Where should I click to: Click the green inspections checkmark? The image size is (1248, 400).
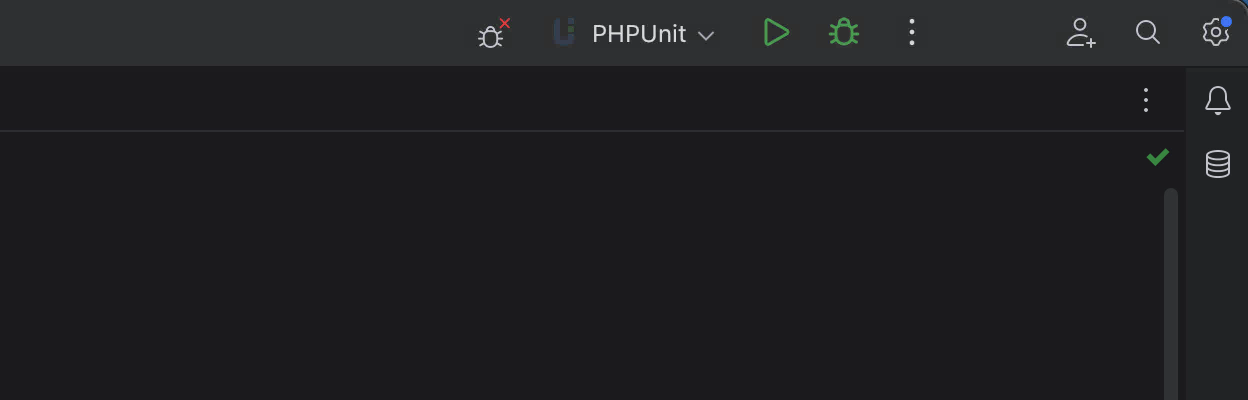(x=1158, y=157)
